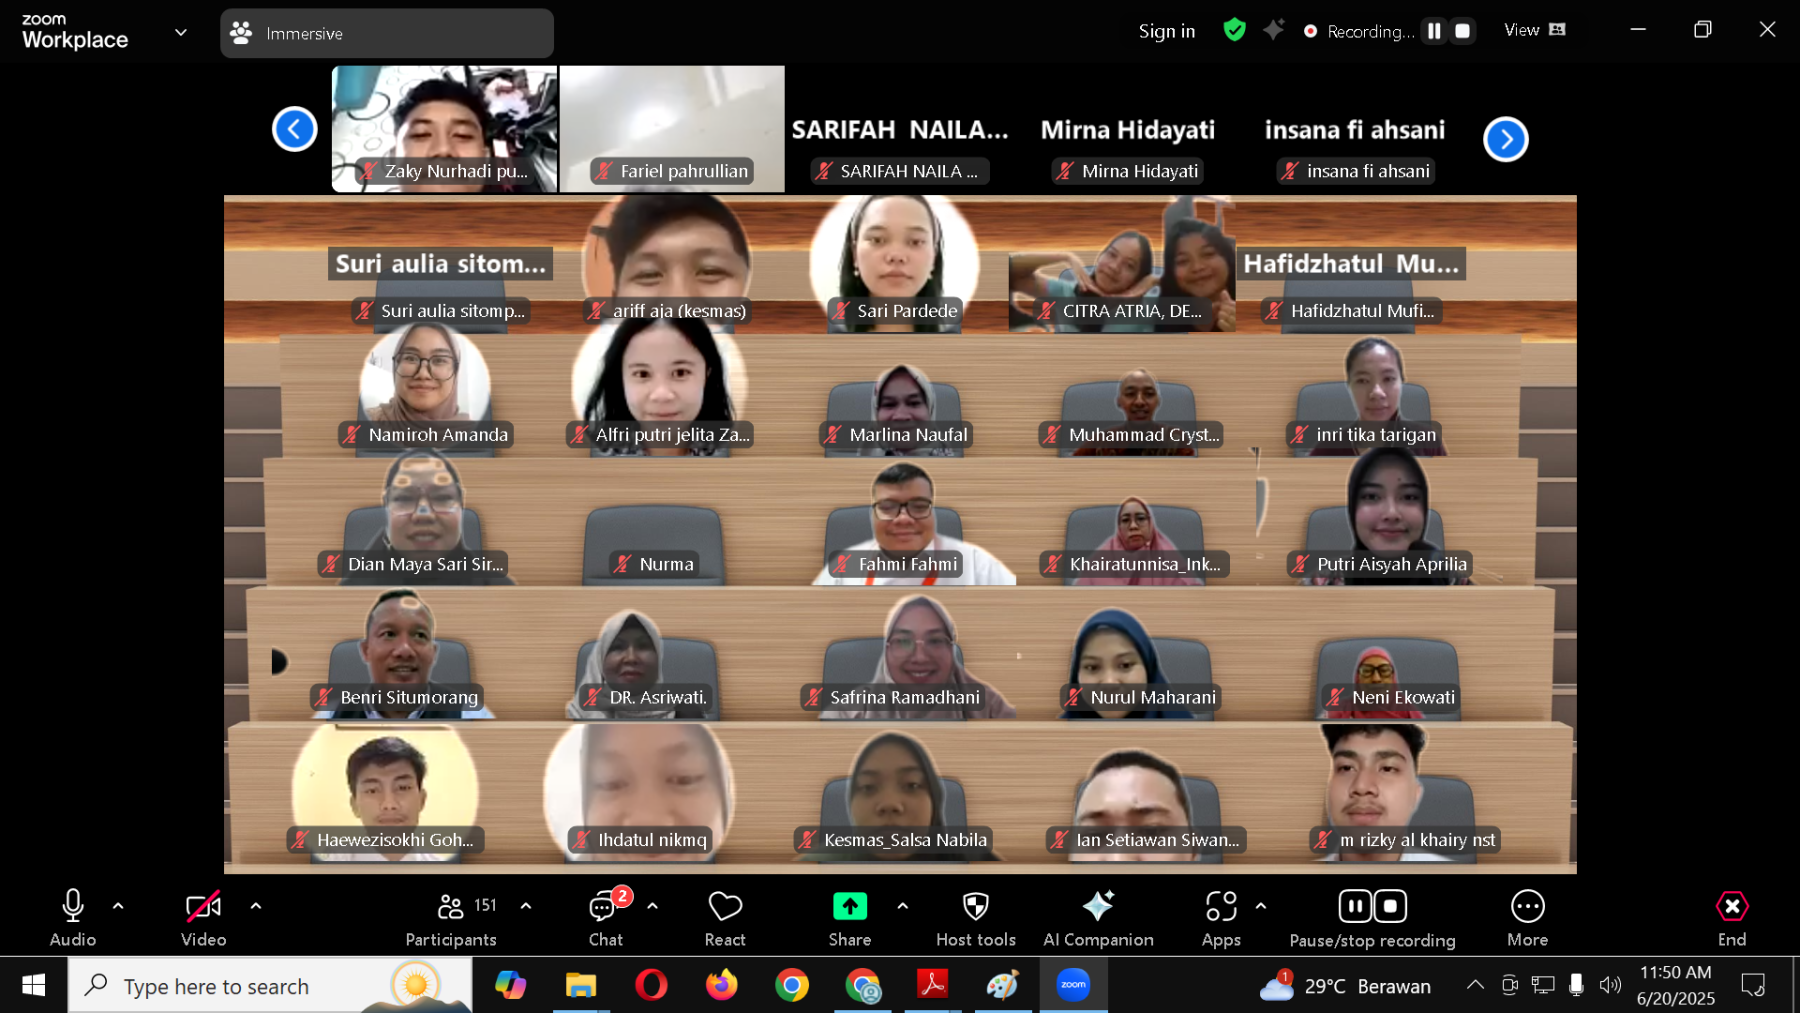Select the Immersive view tab

point(386,33)
